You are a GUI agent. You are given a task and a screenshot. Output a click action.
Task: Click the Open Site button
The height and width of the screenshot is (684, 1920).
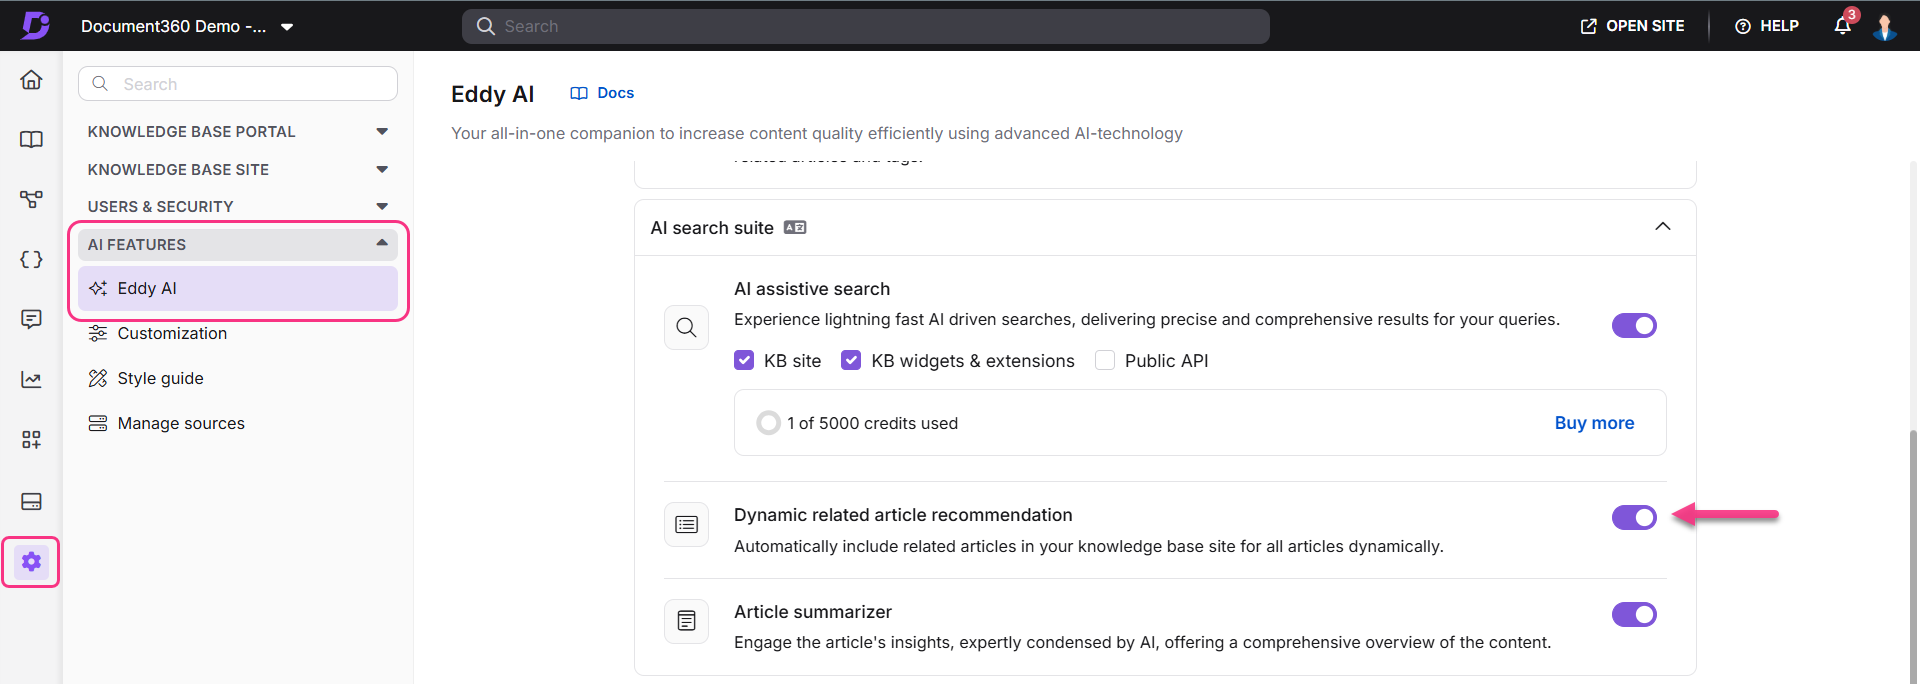[x=1633, y=26]
